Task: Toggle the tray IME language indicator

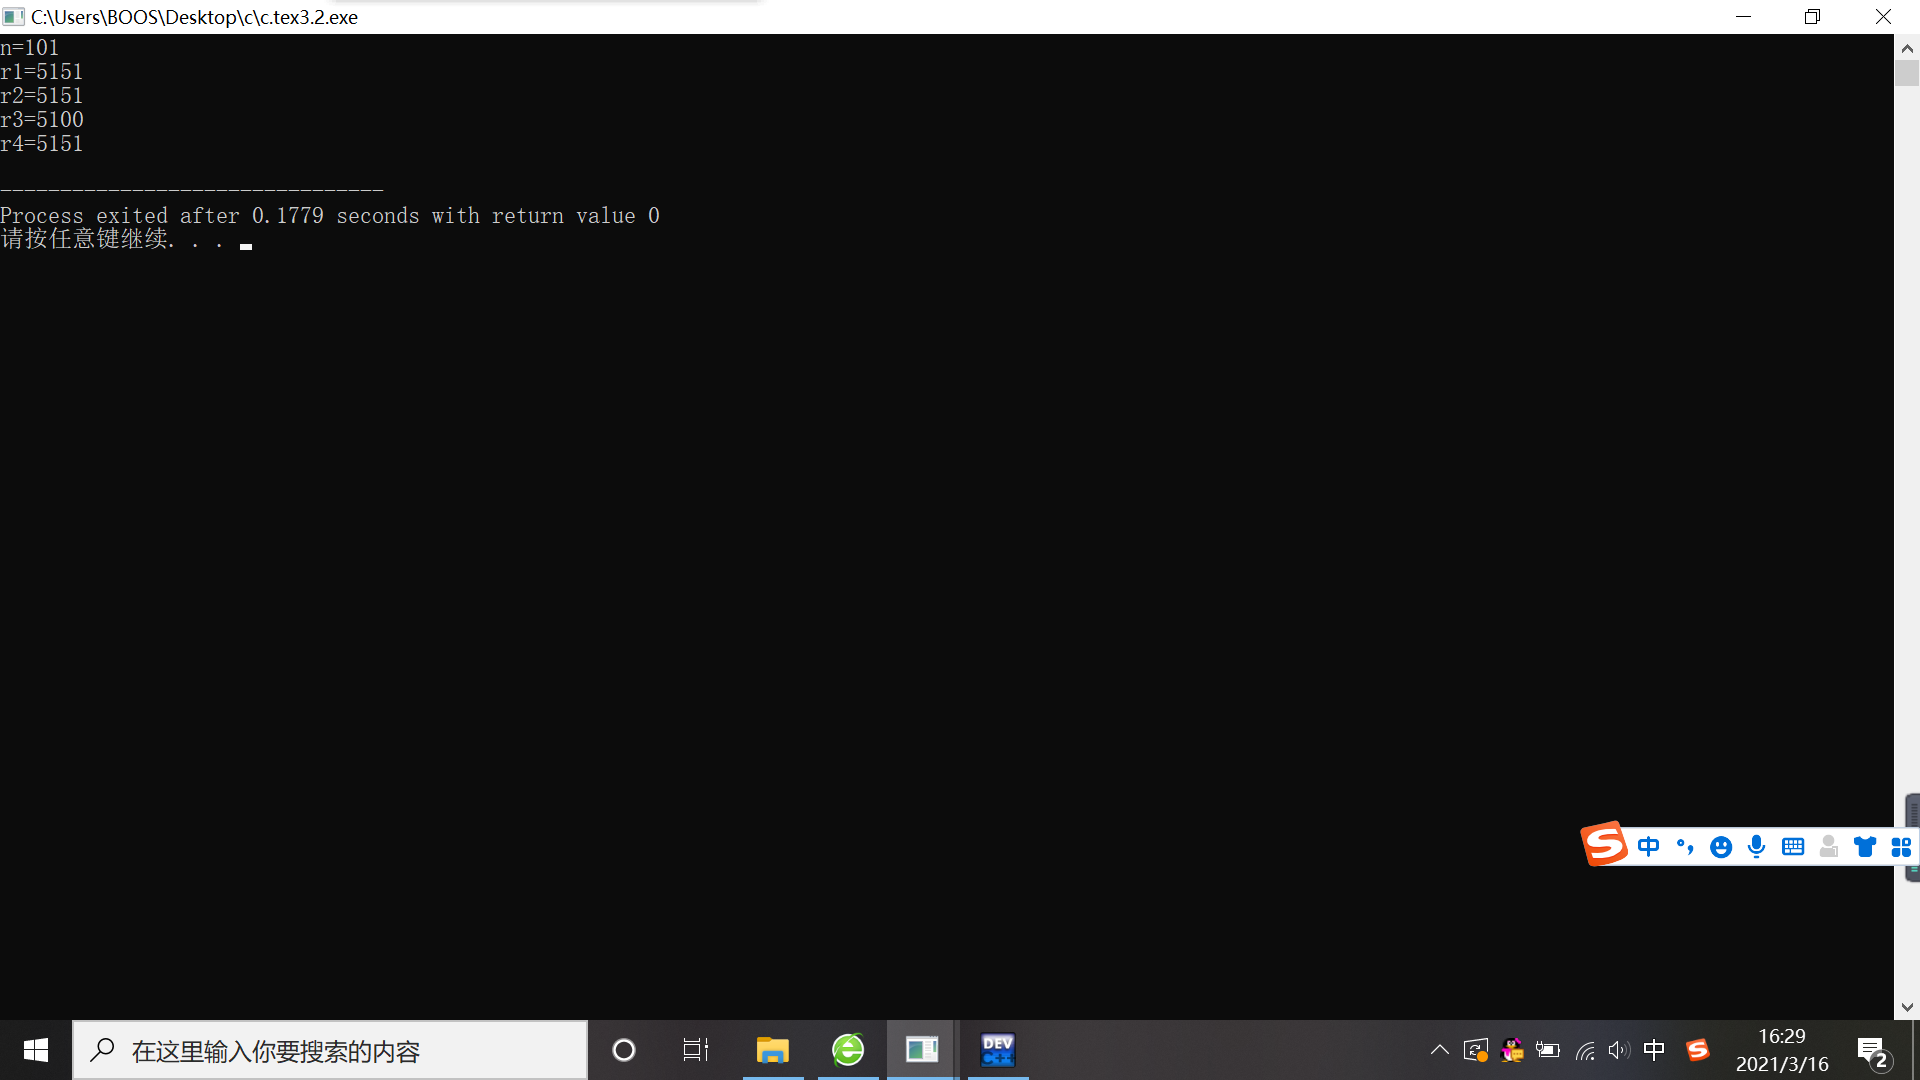Action: coord(1654,1050)
